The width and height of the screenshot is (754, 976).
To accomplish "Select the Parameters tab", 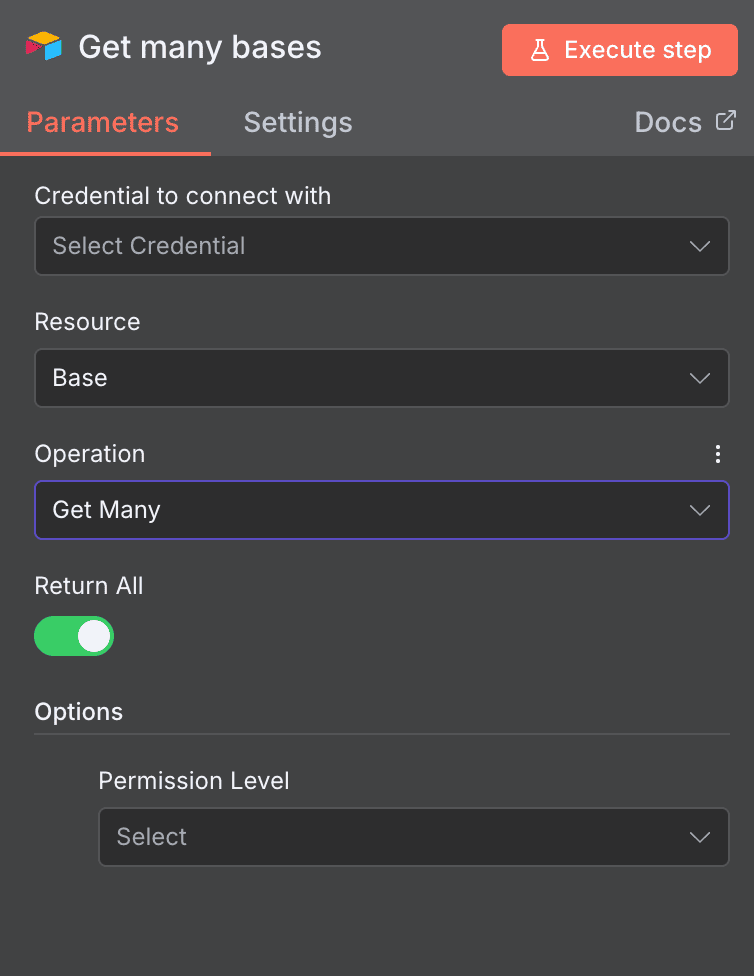I will [103, 122].
